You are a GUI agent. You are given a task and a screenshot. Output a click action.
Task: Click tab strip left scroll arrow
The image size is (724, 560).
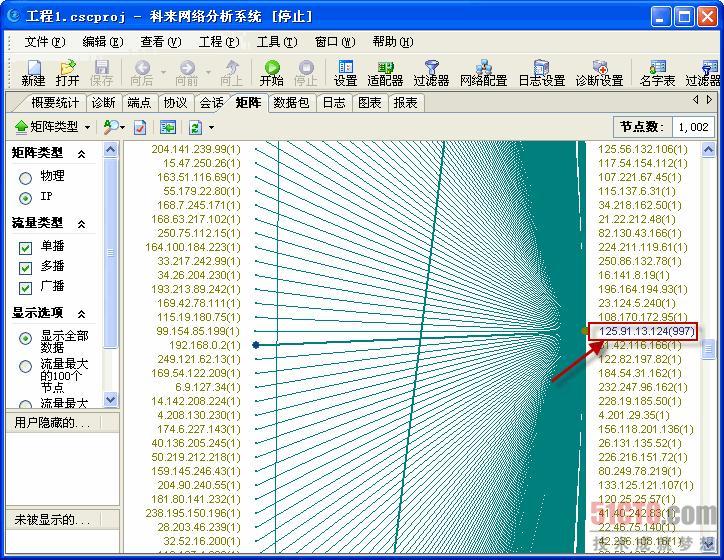click(x=695, y=99)
